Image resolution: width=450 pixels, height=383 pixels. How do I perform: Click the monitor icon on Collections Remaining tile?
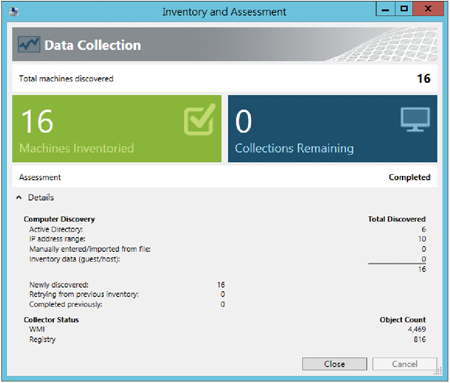pyautogui.click(x=415, y=119)
